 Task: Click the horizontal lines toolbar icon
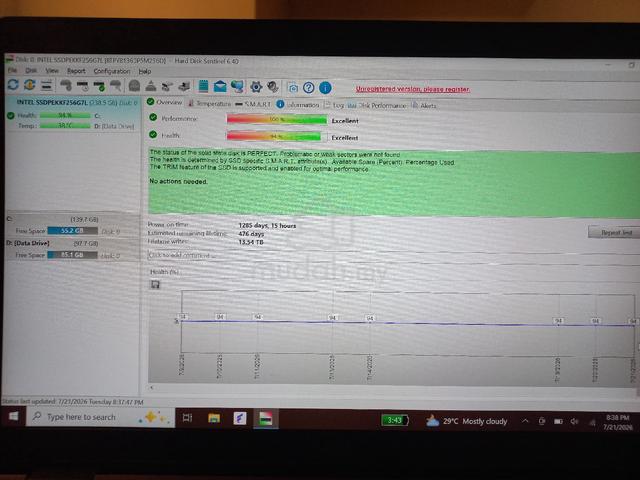[47, 85]
